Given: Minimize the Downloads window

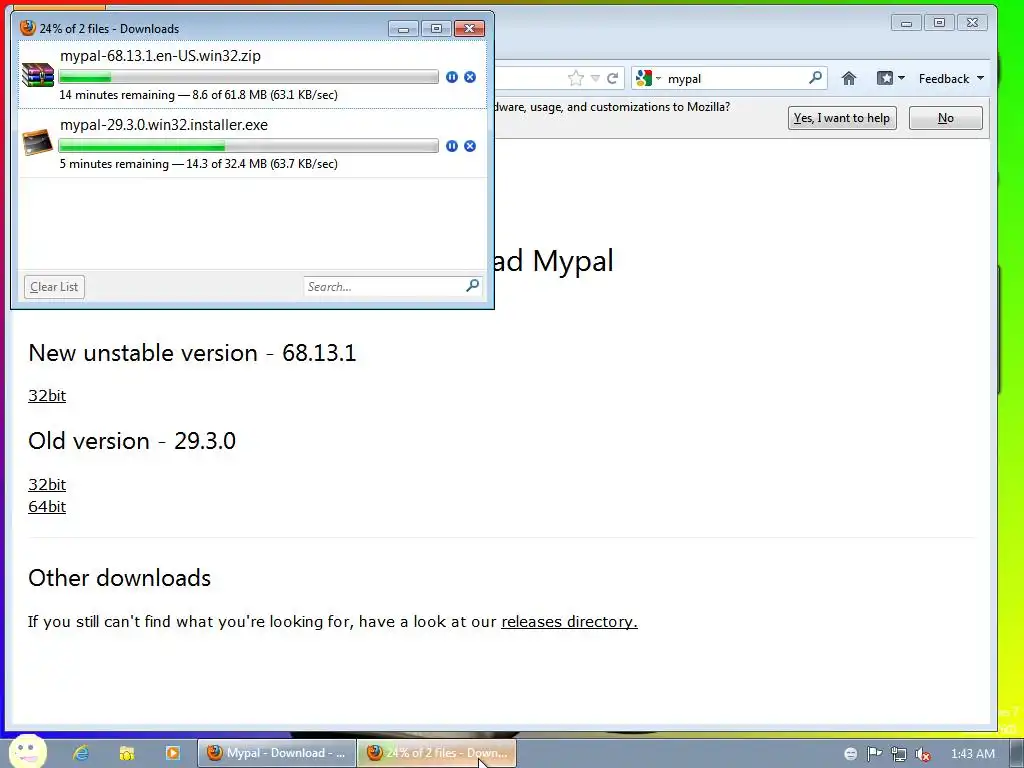Looking at the screenshot, I should coord(404,29).
